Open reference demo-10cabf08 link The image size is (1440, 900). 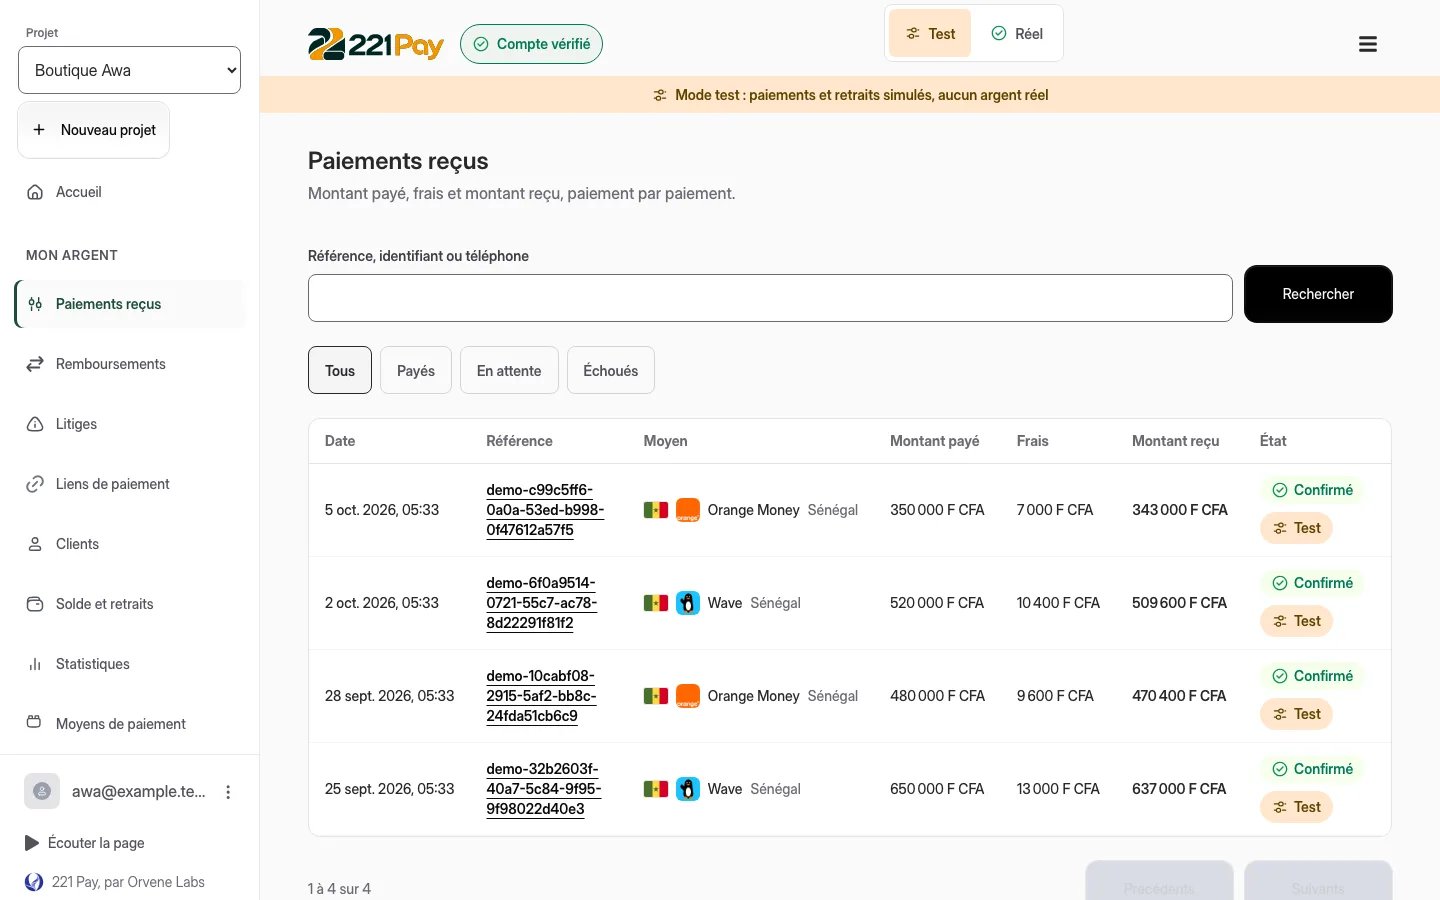tap(541, 696)
